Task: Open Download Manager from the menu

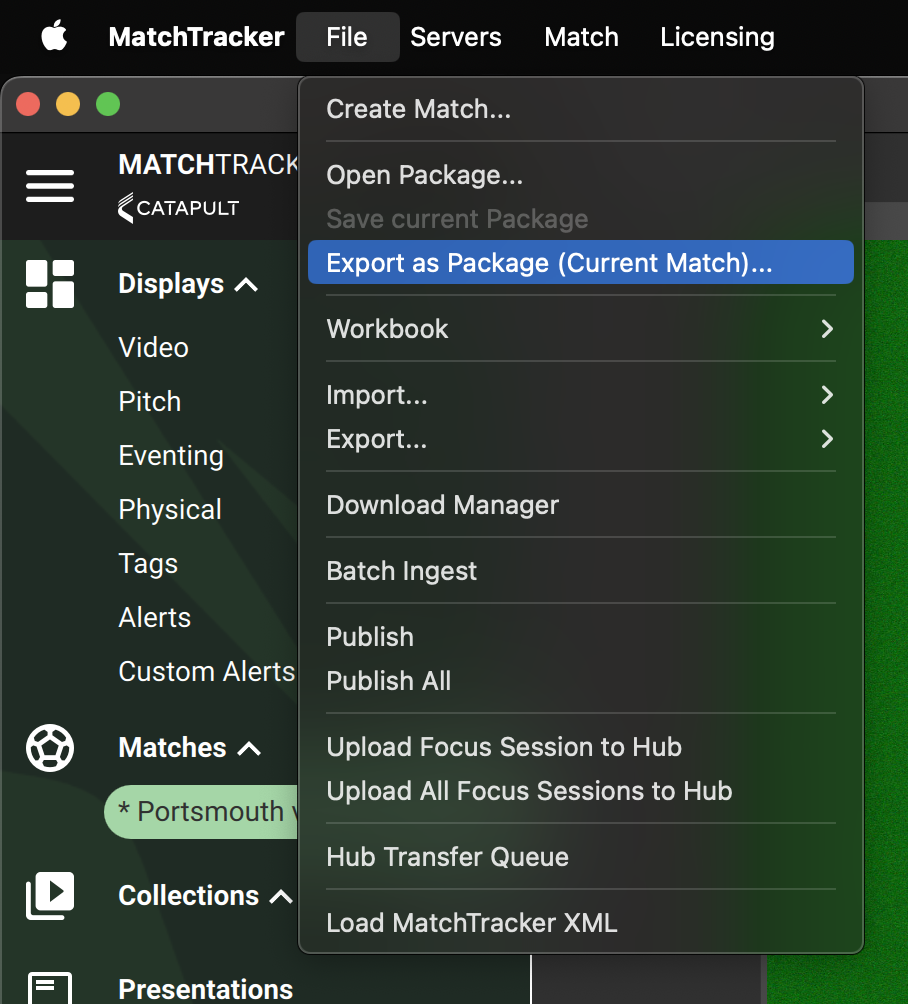Action: point(581,505)
